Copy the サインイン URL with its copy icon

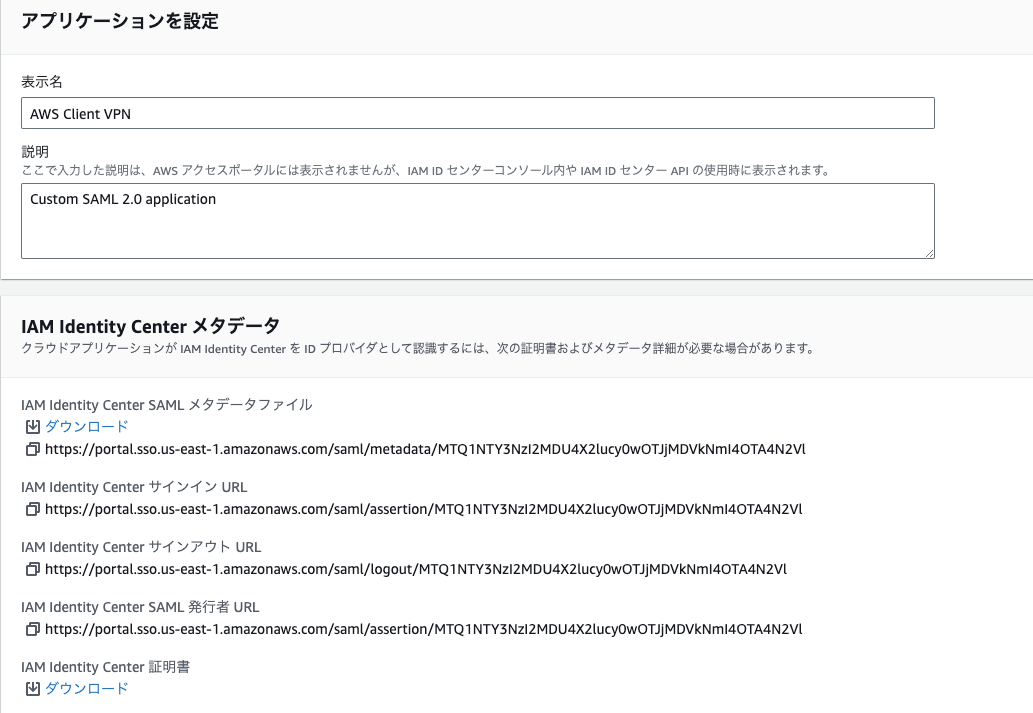(x=32, y=509)
